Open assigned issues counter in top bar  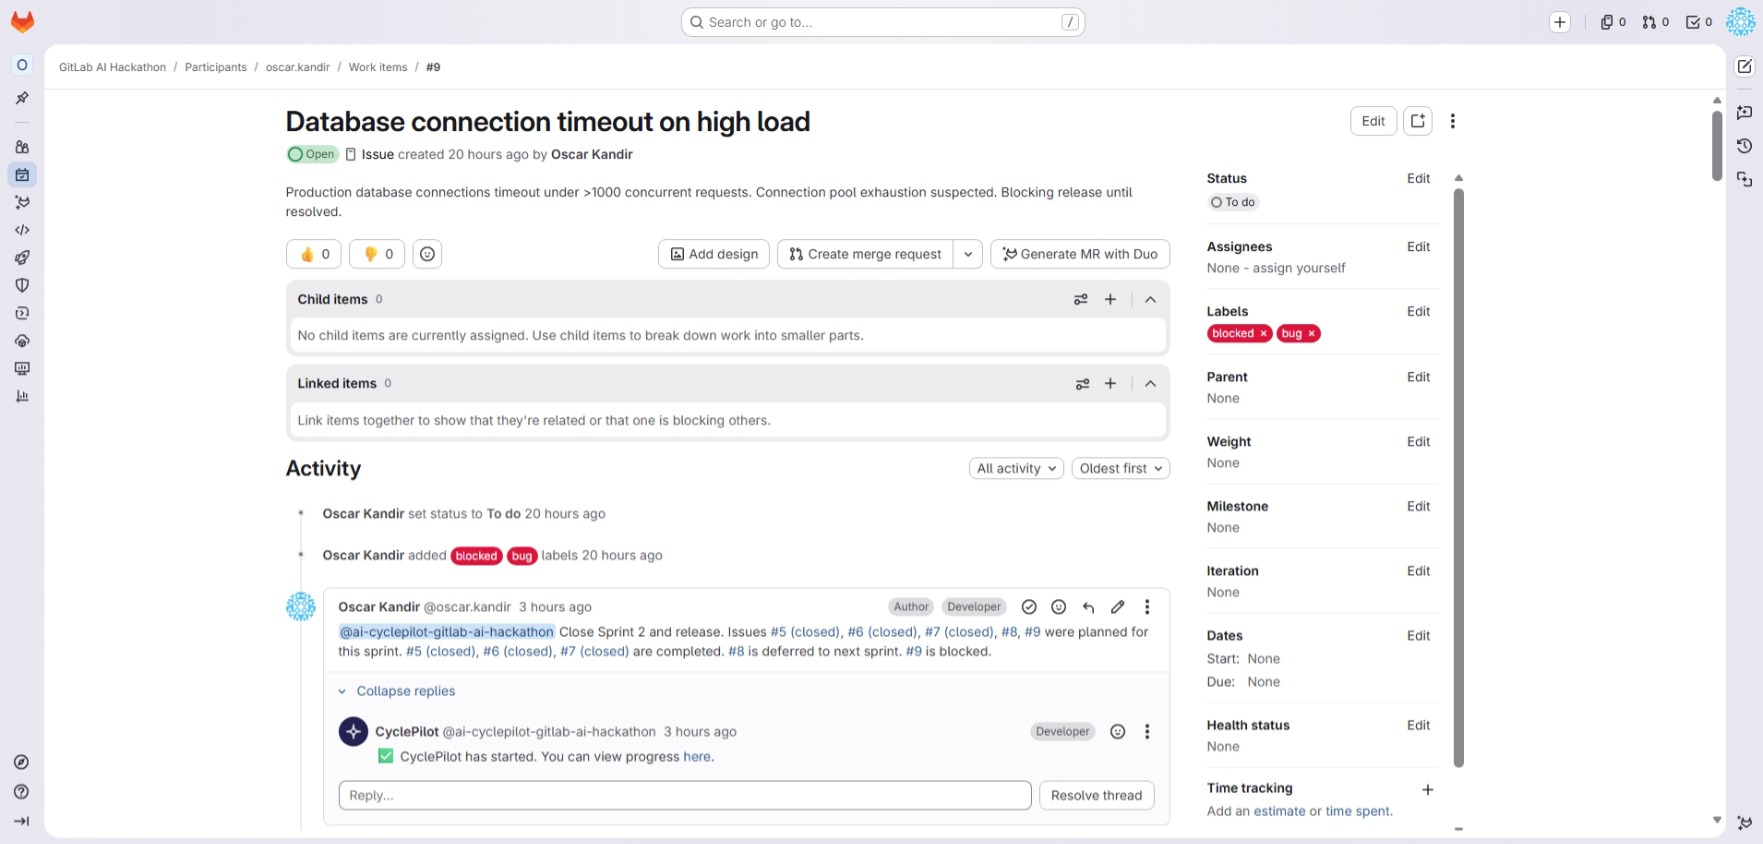1613,22
